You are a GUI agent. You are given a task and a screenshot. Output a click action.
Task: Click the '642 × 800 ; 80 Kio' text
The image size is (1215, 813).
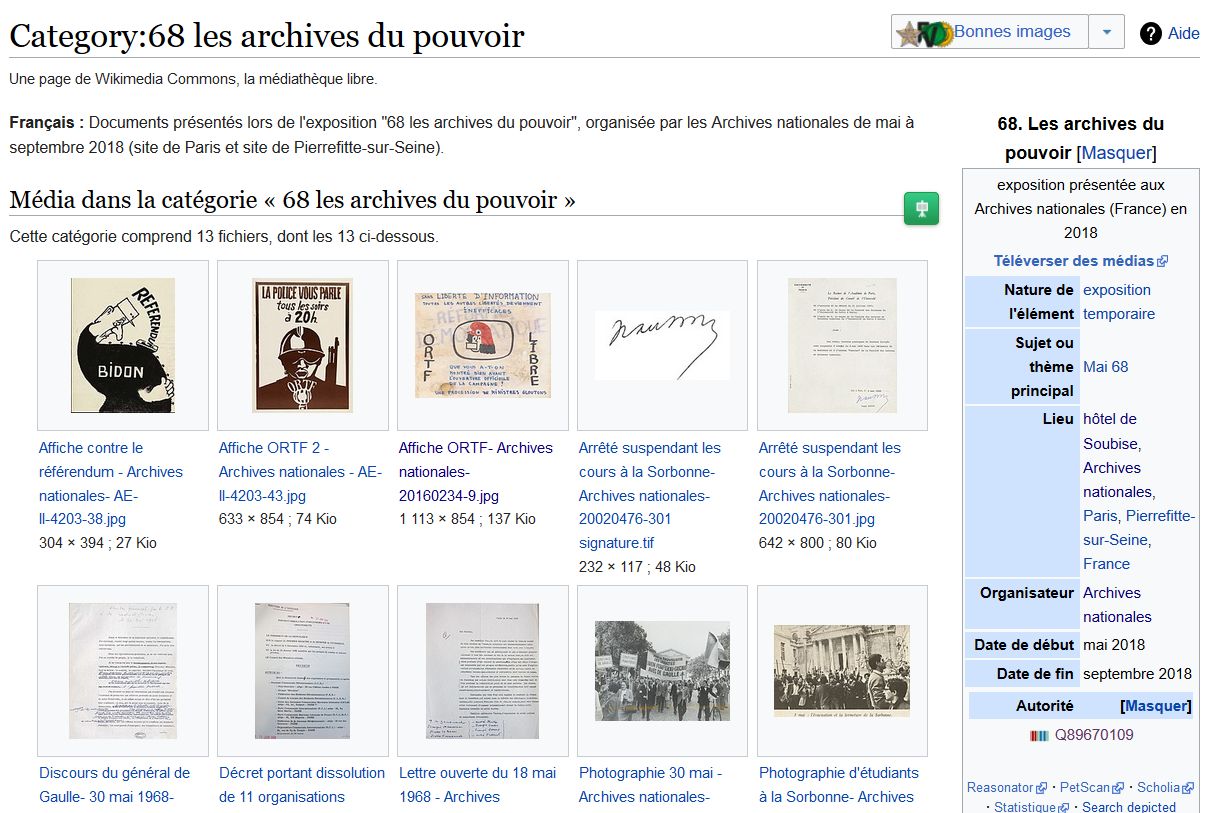(x=818, y=543)
